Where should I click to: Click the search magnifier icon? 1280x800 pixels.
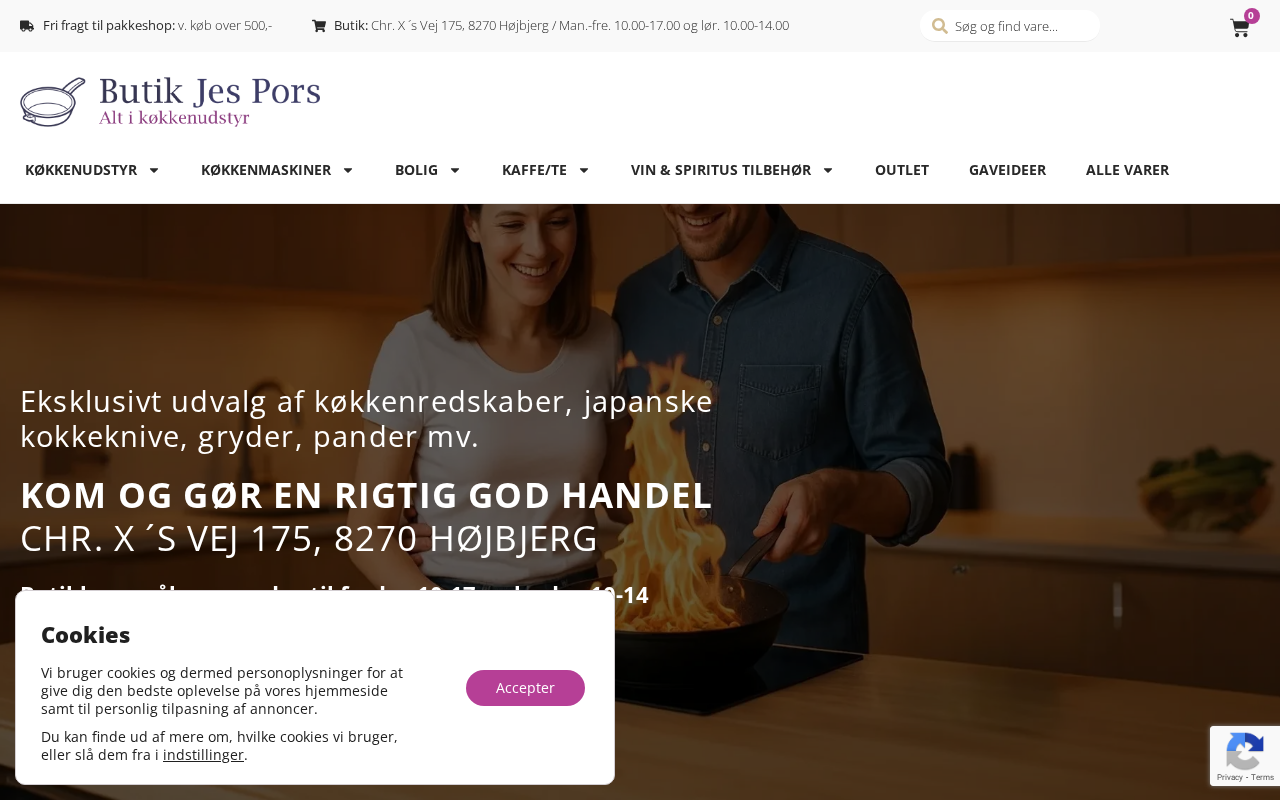[940, 26]
